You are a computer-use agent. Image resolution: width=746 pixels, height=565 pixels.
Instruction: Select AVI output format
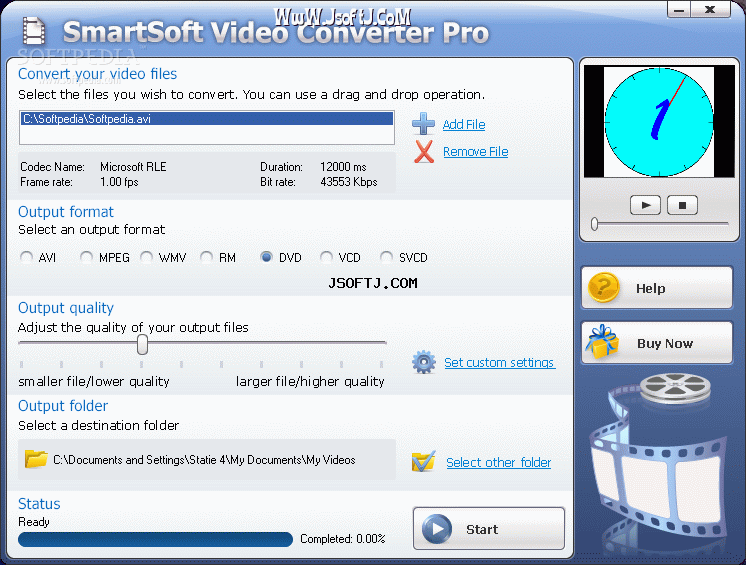click(27, 257)
